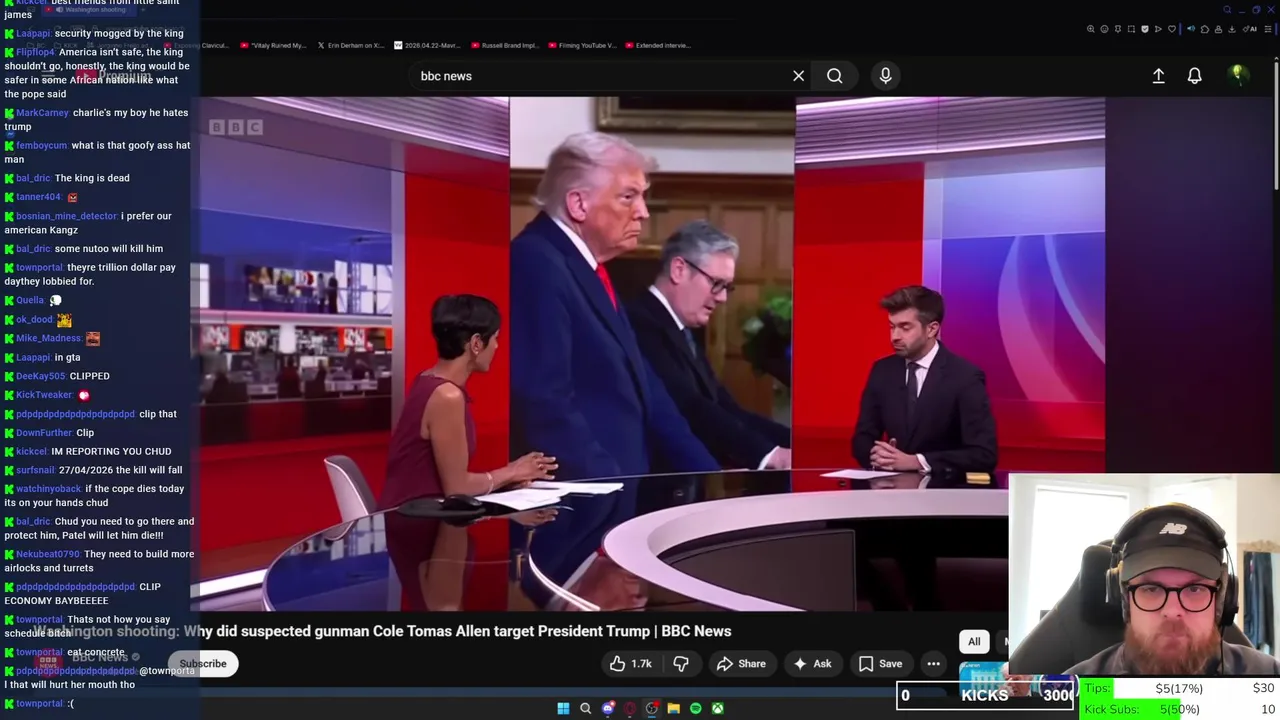Mute the tab via browser speaker icon
The image size is (1280, 720).
click(1191, 29)
